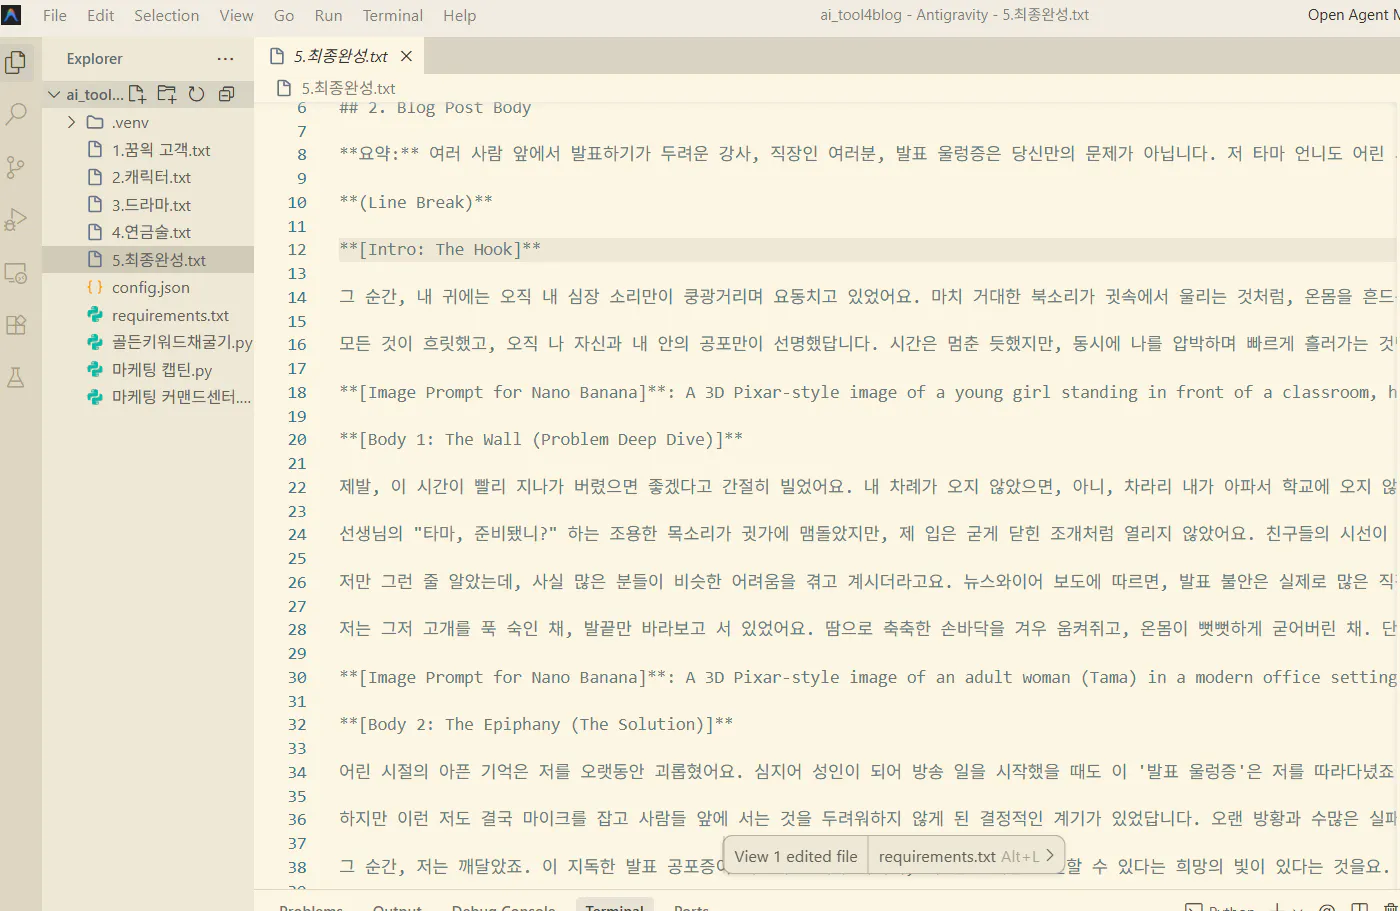This screenshot has height=911, width=1400.
Task: Open the Source Control panel
Action: 16,167
